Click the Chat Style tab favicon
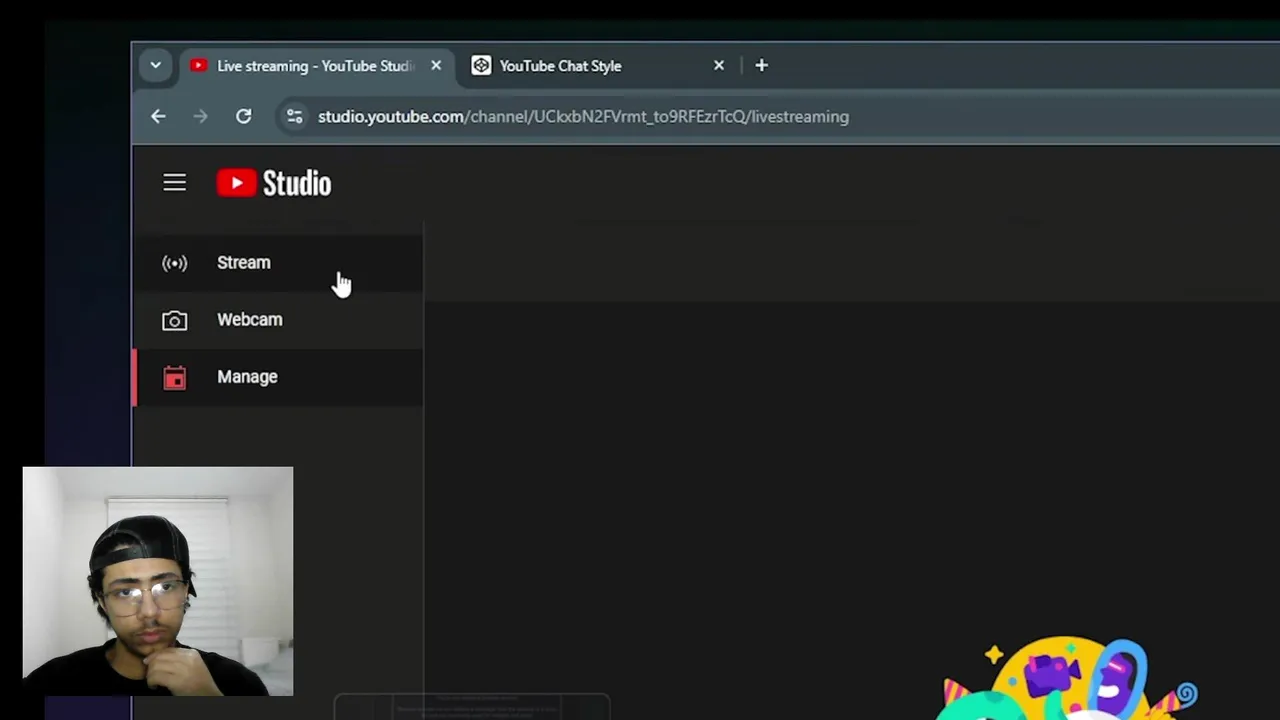Screen dimensions: 1280x720 481,66
